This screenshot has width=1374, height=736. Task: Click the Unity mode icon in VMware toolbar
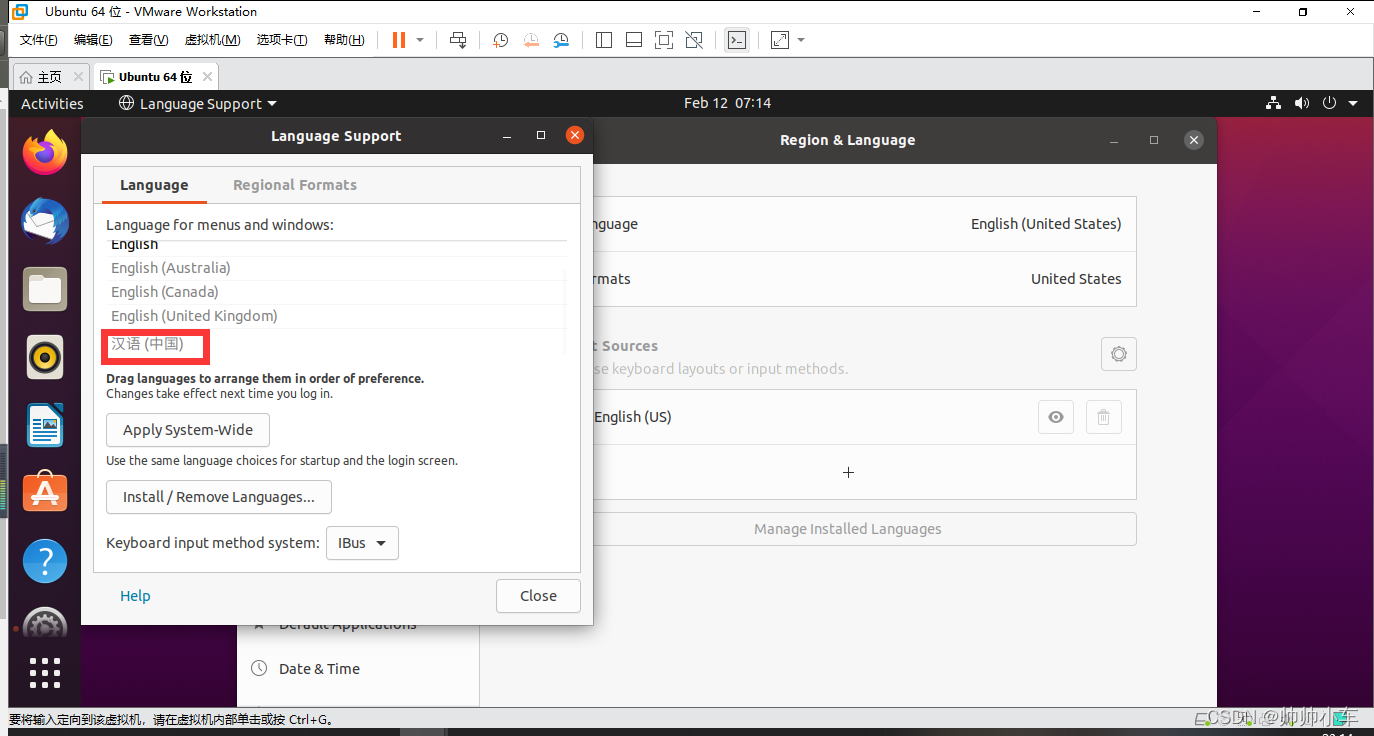pyautogui.click(x=694, y=40)
